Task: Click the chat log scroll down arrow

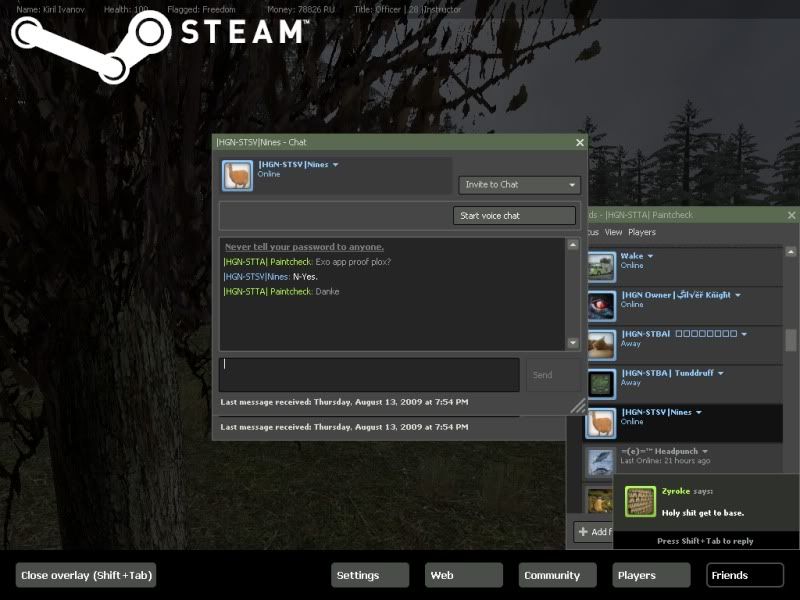Action: point(573,343)
